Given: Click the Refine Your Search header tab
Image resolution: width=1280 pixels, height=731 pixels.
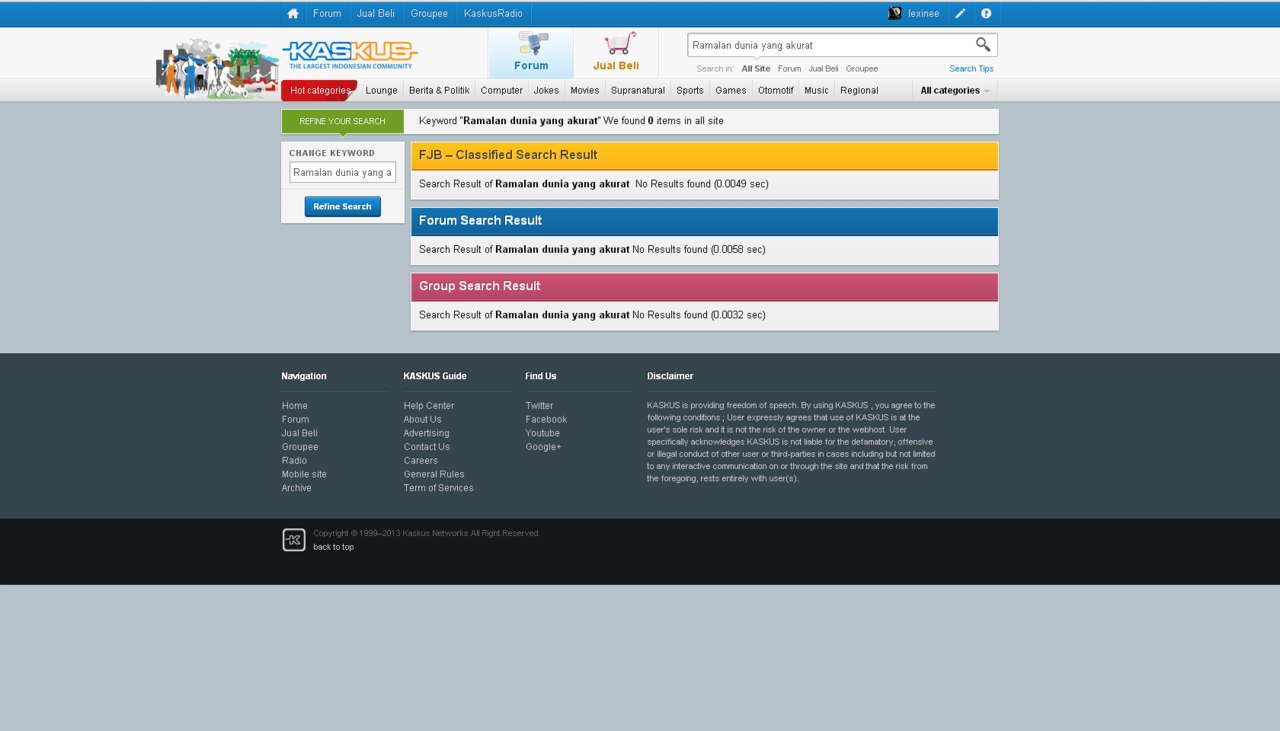Looking at the screenshot, I should (342, 121).
